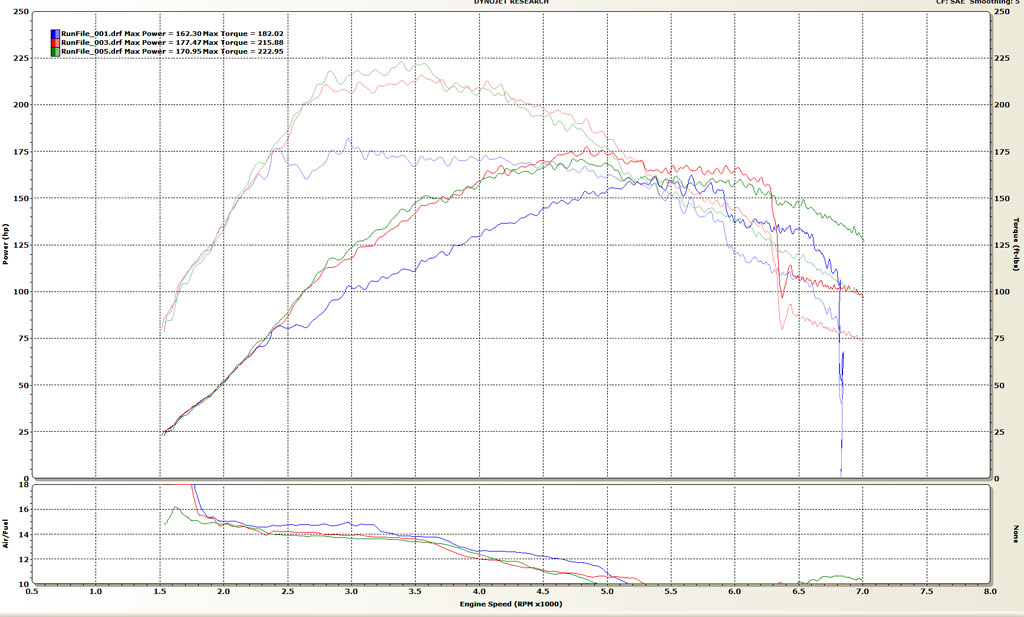Click the 7.0 tick on Engine Speed axis
The width and height of the screenshot is (1024, 617).
[x=862, y=593]
